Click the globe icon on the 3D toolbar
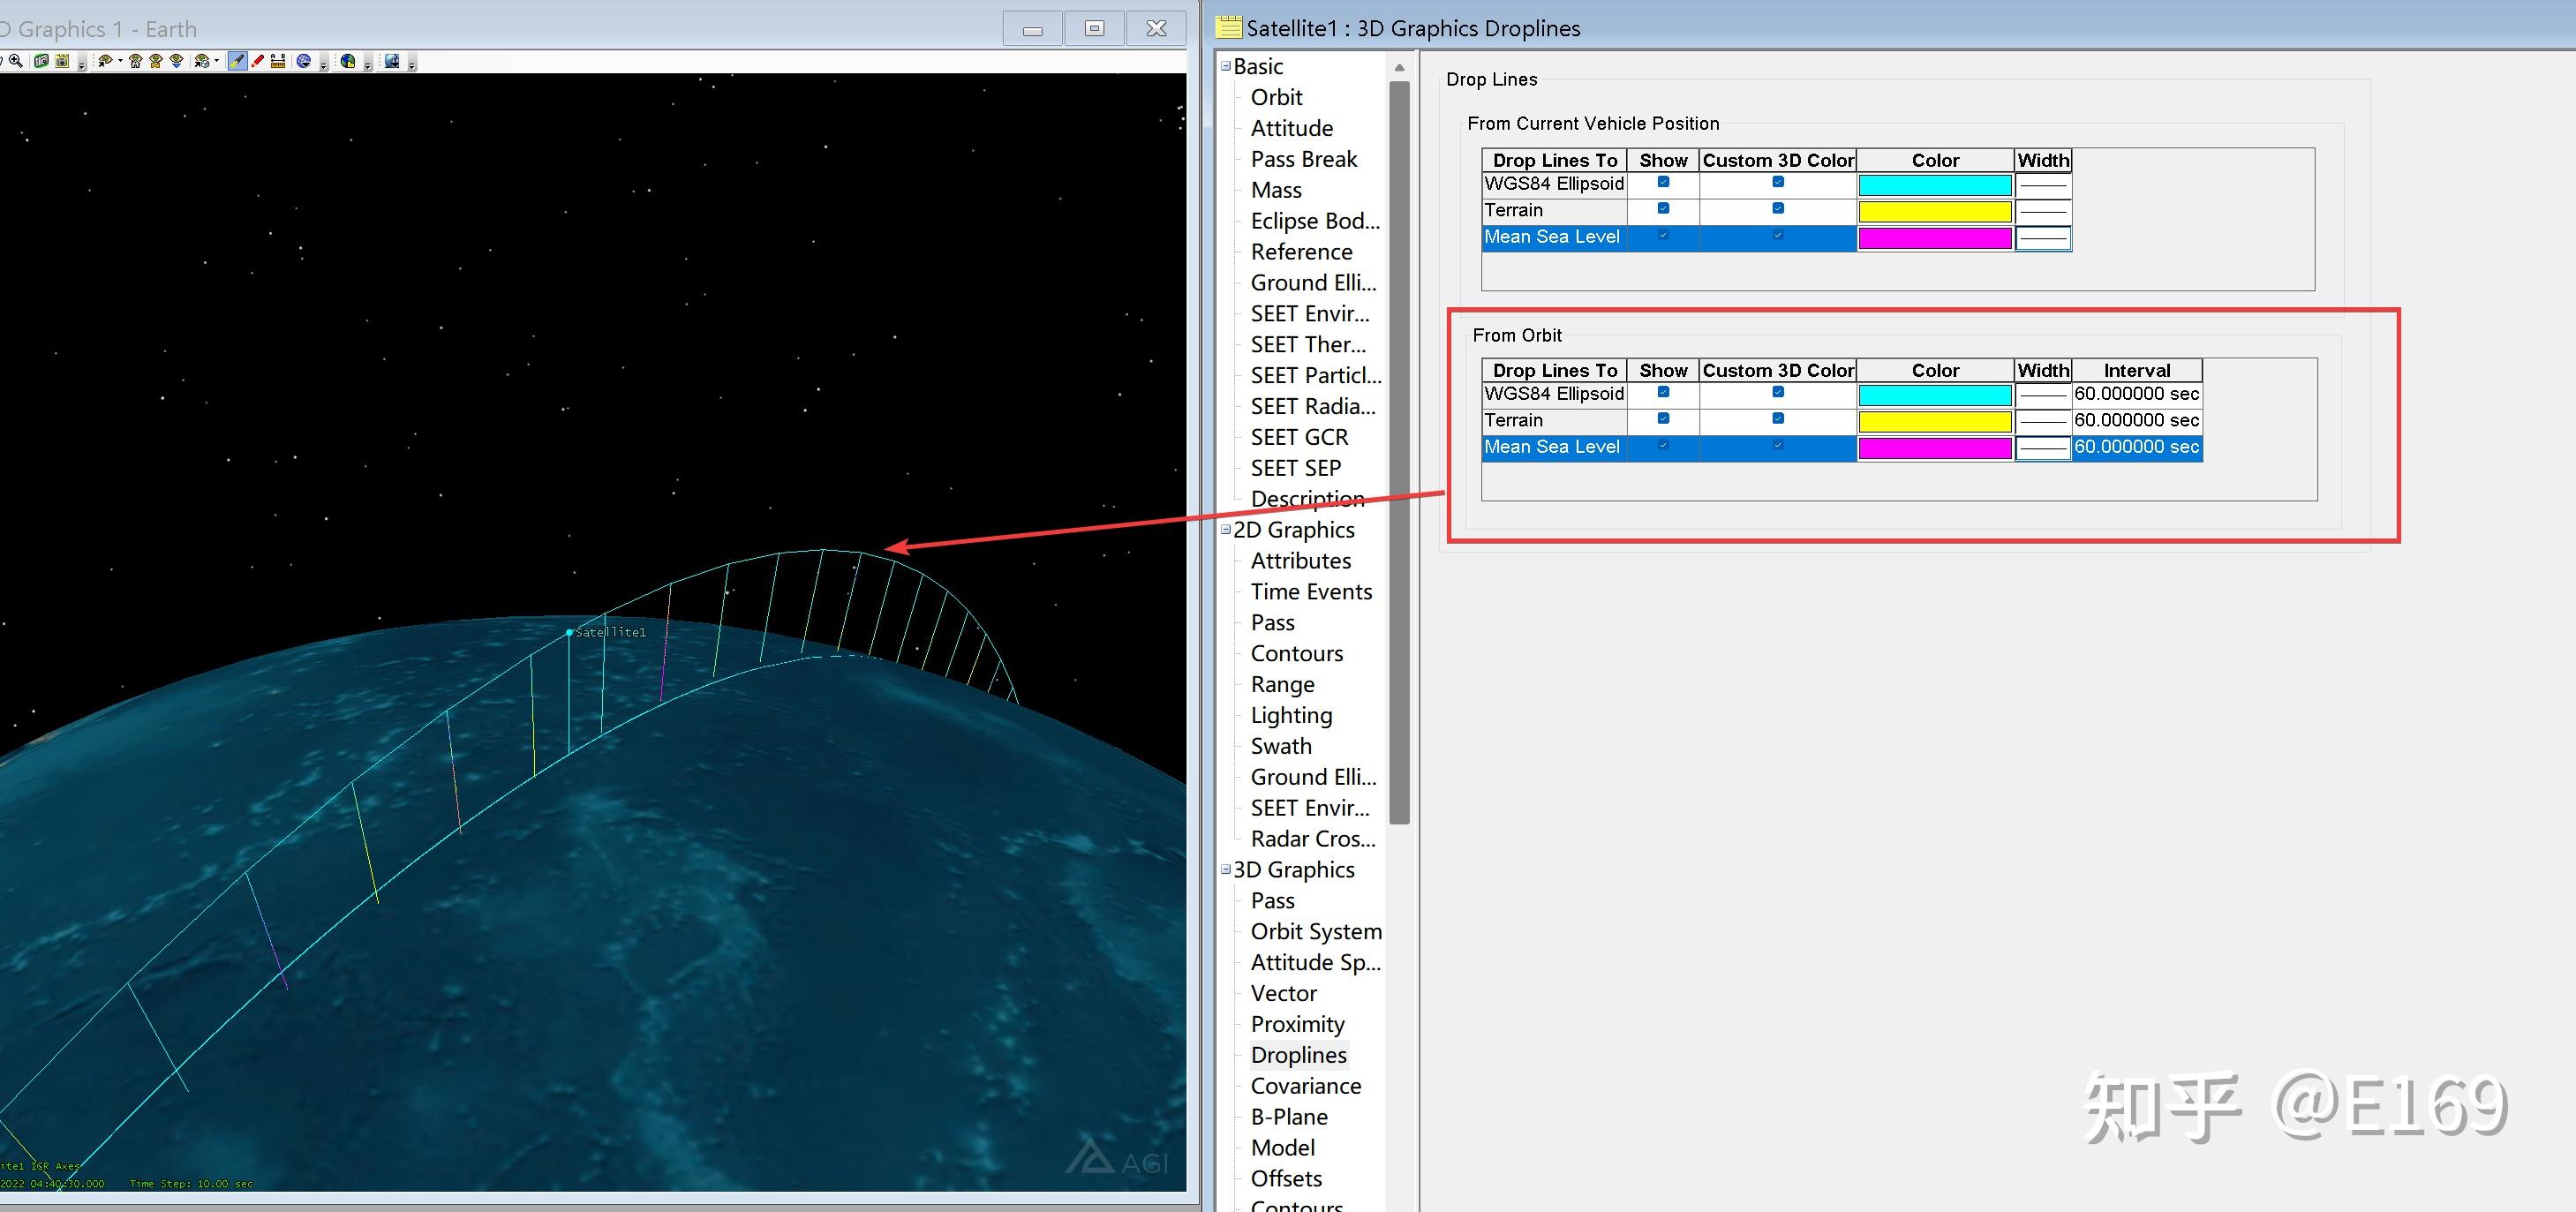Image resolution: width=2576 pixels, height=1212 pixels. (x=304, y=61)
